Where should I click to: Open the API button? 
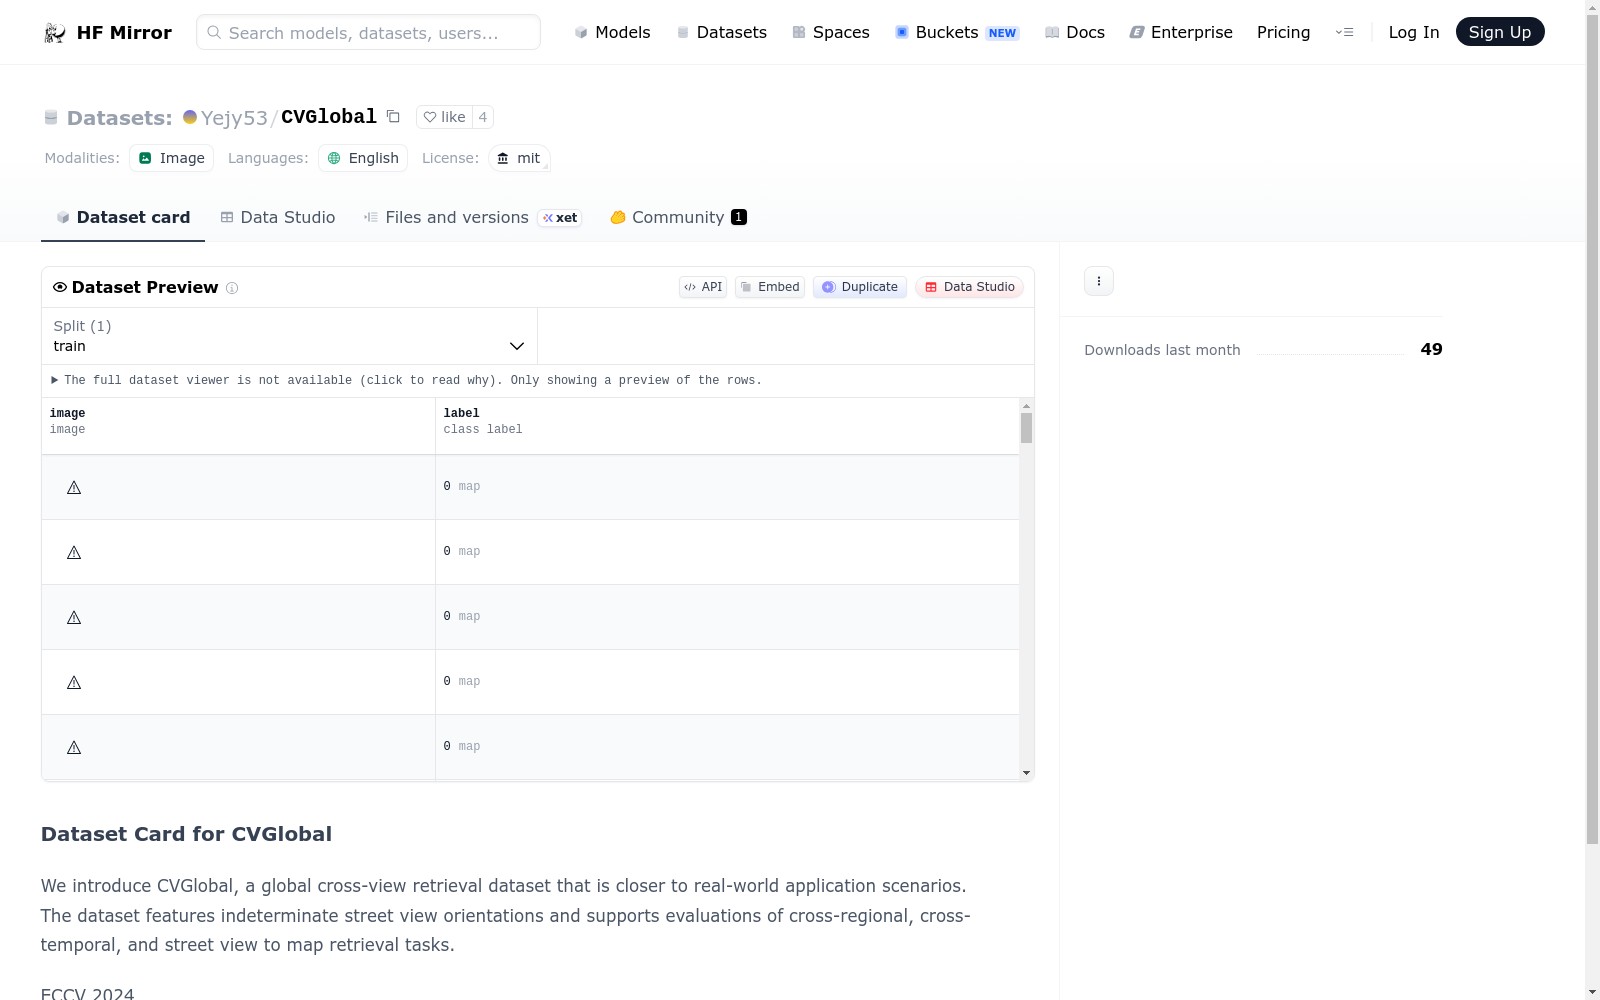[x=703, y=287]
